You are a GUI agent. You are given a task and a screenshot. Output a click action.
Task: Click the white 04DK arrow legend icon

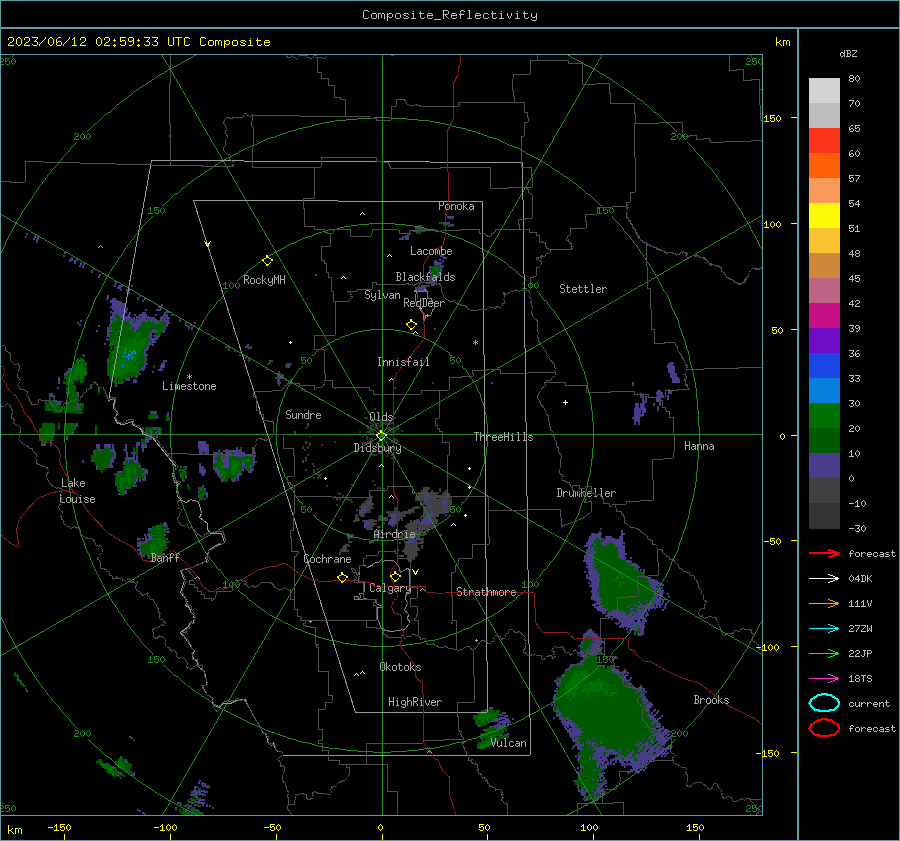tap(824, 579)
